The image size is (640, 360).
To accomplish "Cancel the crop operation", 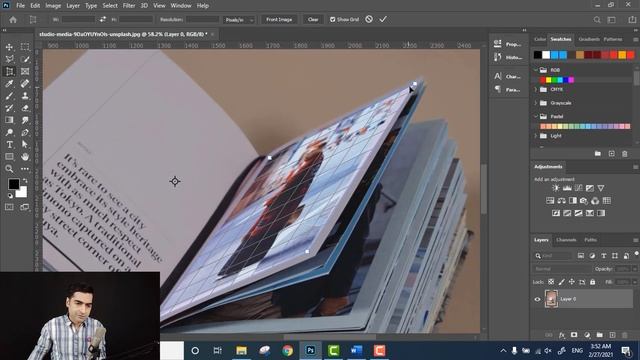I will click(x=369, y=19).
